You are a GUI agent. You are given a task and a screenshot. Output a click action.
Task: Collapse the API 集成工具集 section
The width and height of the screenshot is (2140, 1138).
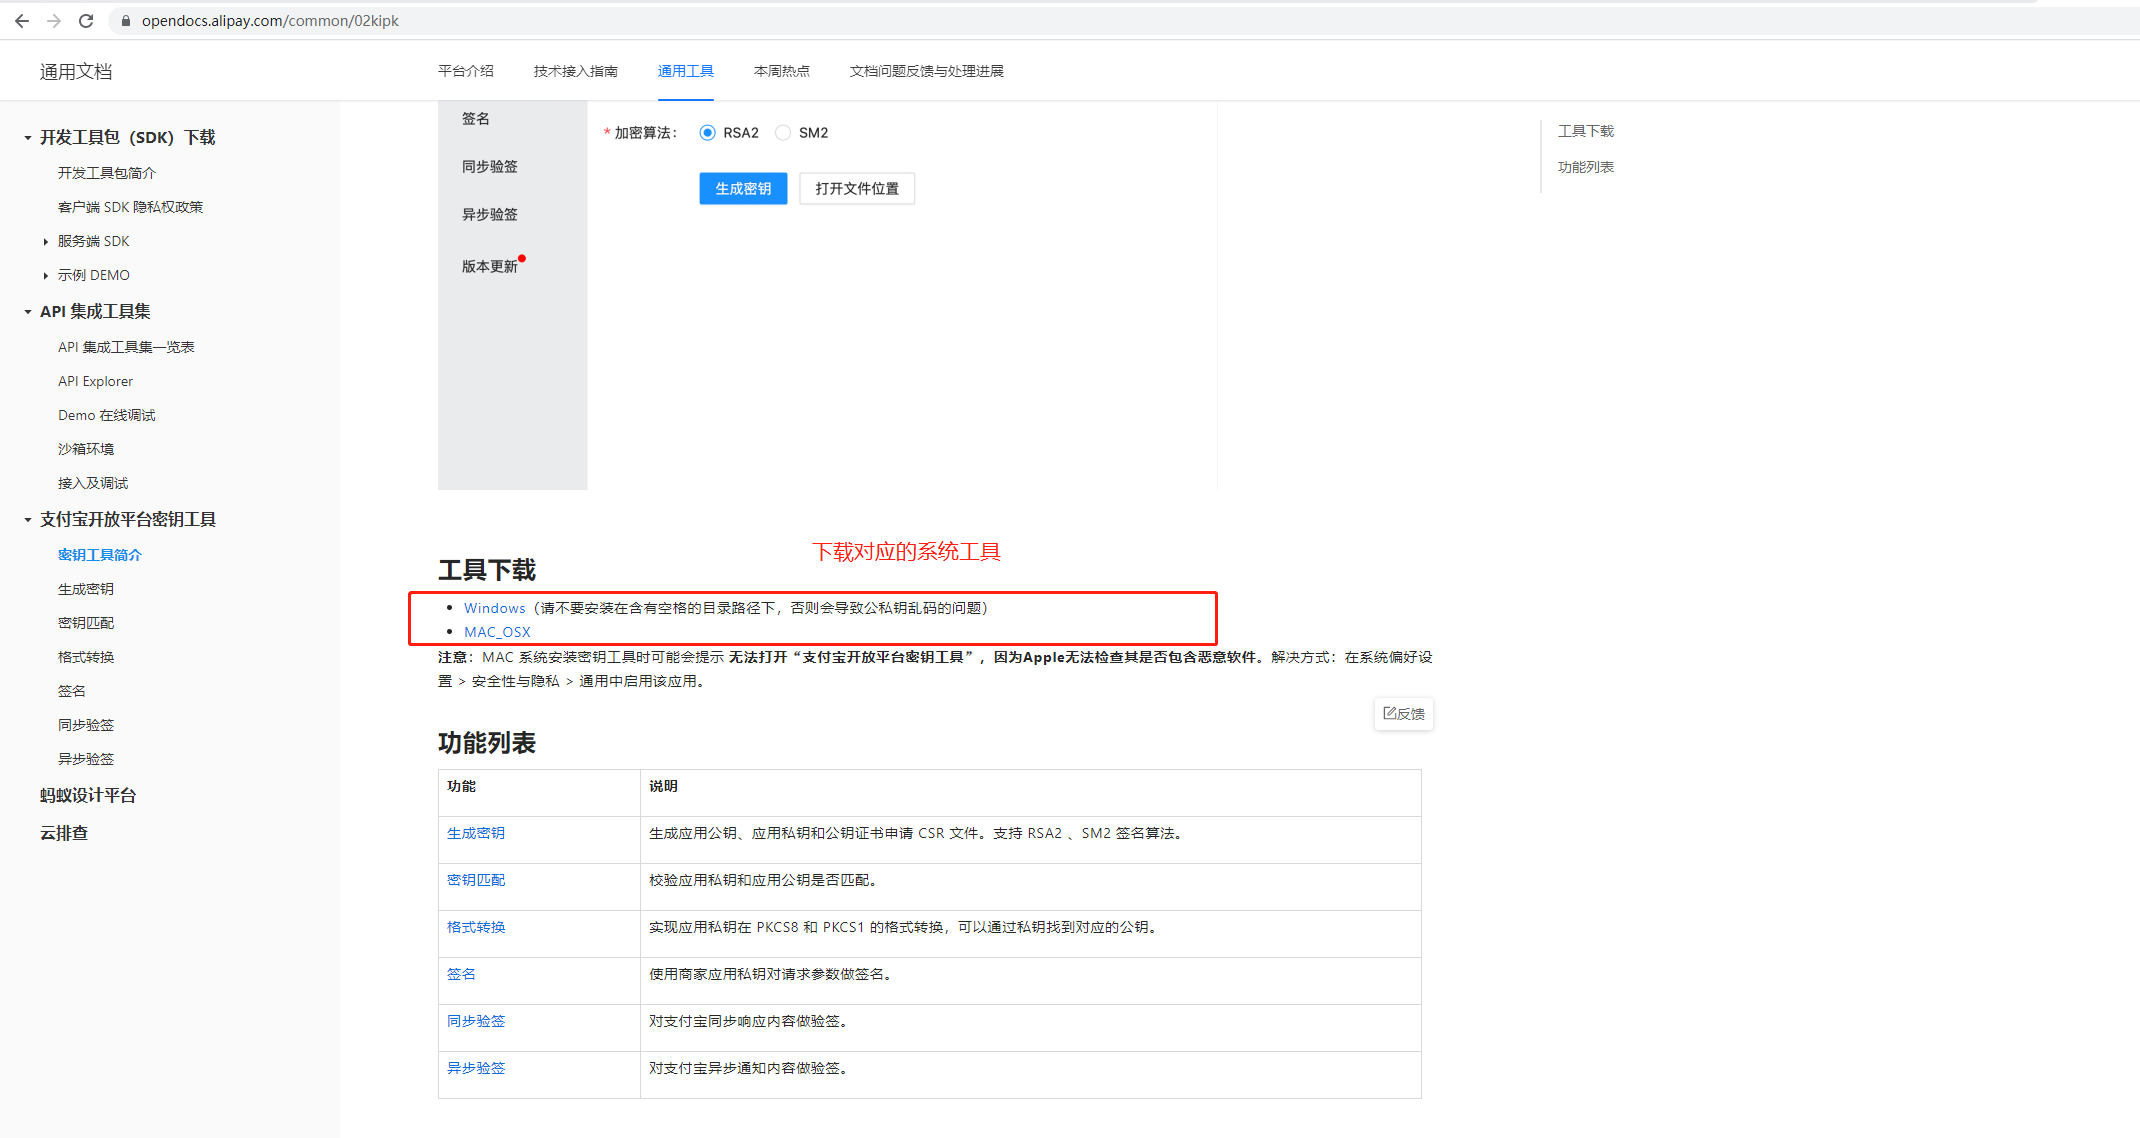point(27,311)
